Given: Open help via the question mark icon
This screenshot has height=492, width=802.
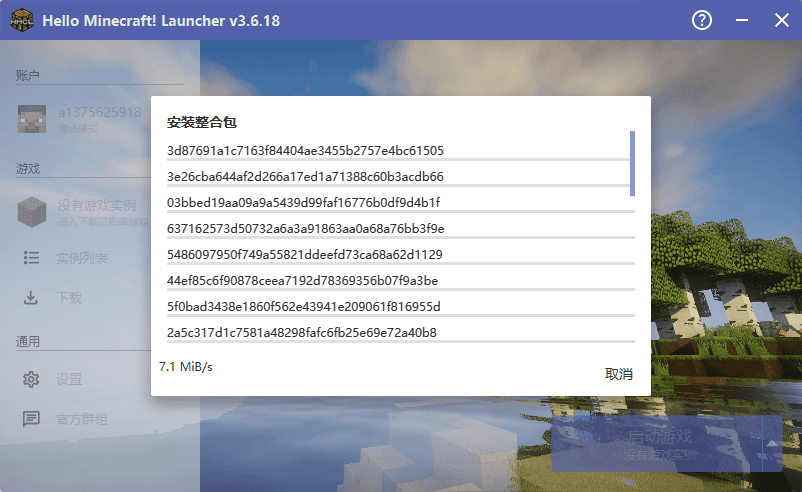Looking at the screenshot, I should tap(702, 20).
